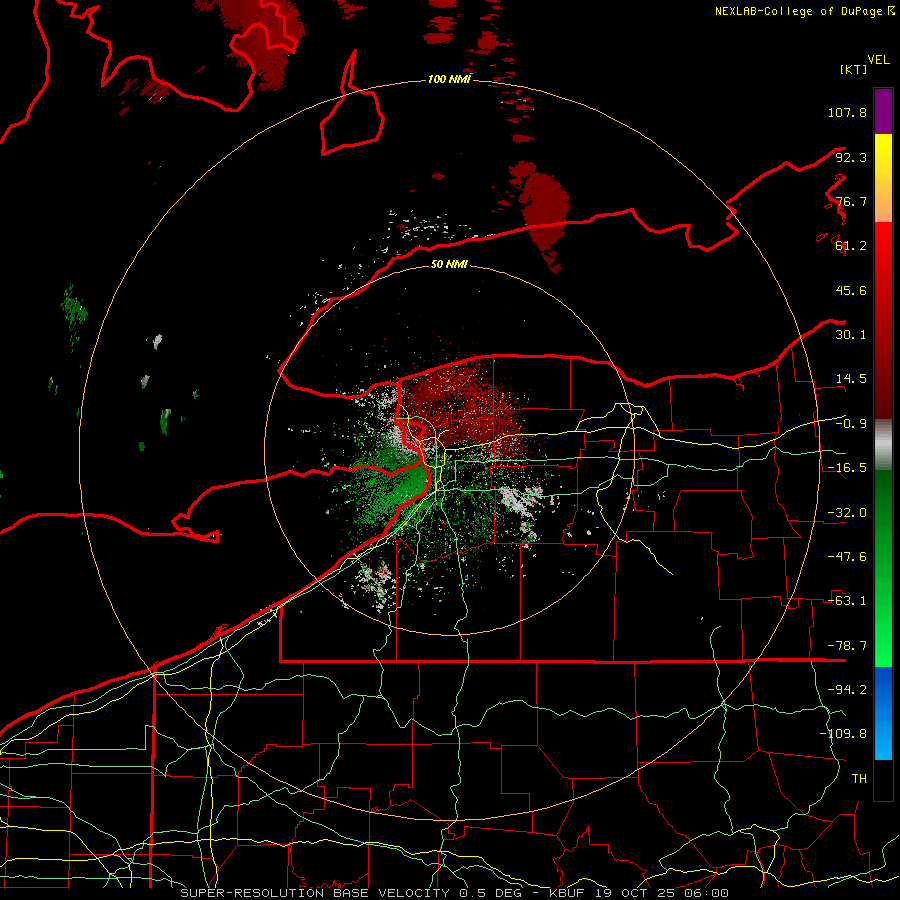The width and height of the screenshot is (900, 900).
Task: Select the -47.6 legend value
Action: (x=847, y=557)
